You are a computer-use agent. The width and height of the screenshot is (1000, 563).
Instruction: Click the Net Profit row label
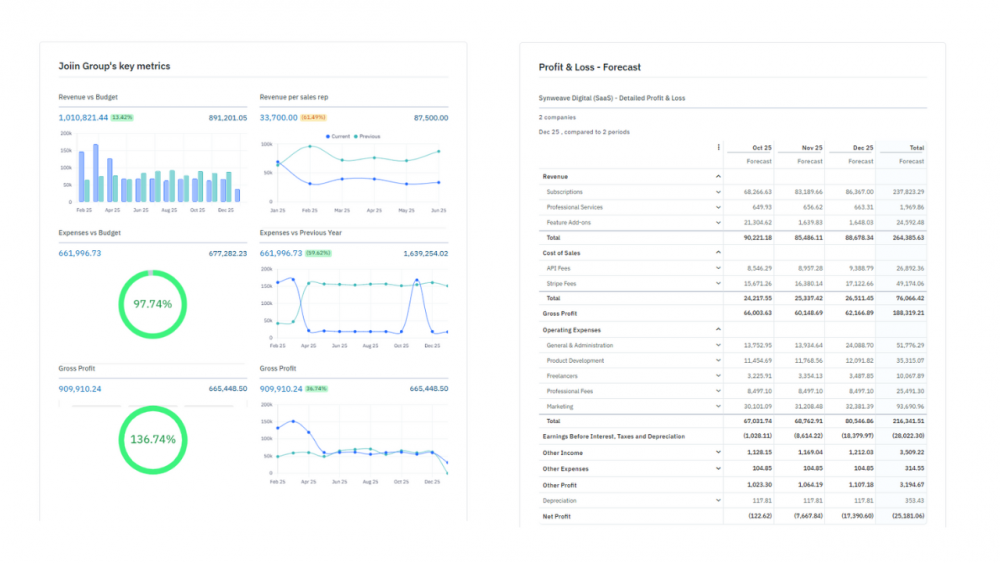pyautogui.click(x=559, y=516)
